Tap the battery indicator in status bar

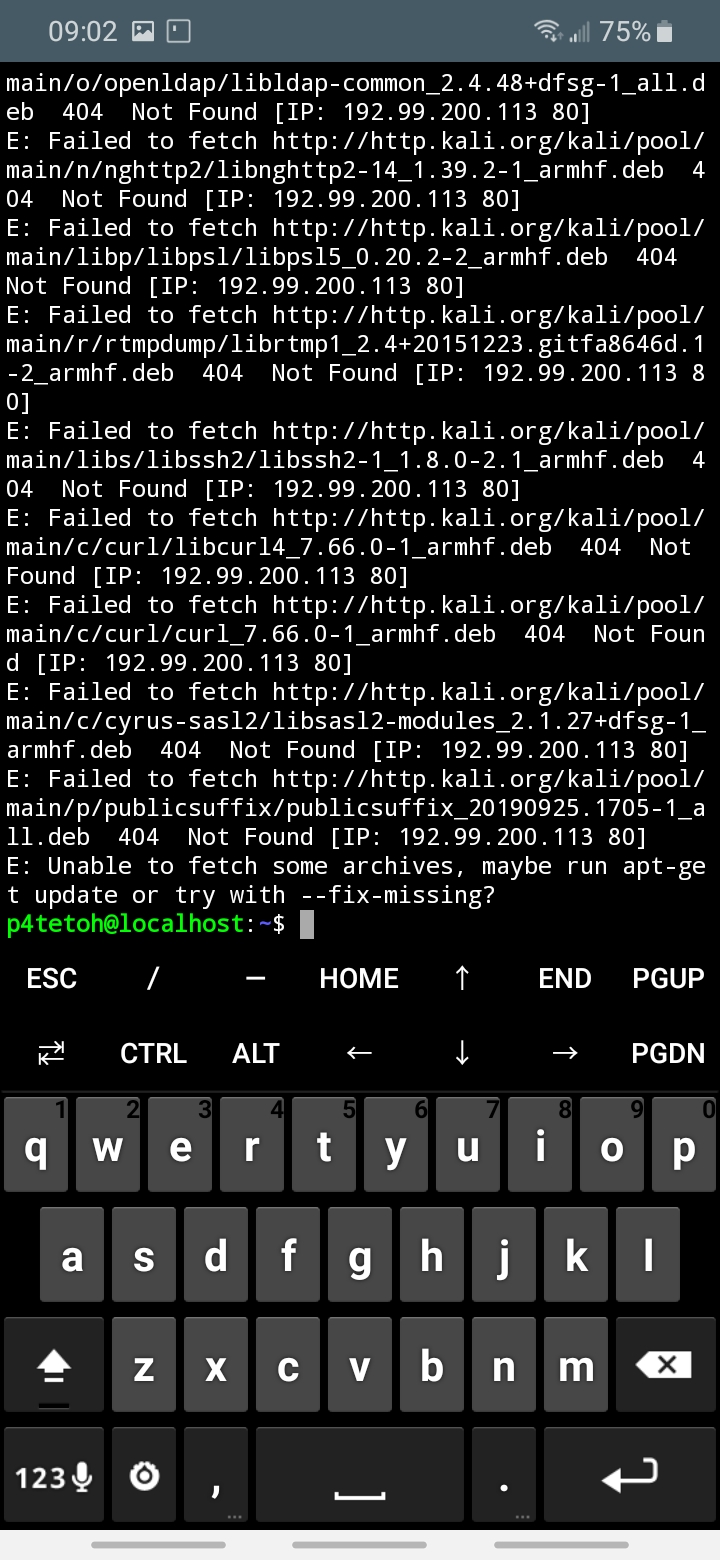665,32
